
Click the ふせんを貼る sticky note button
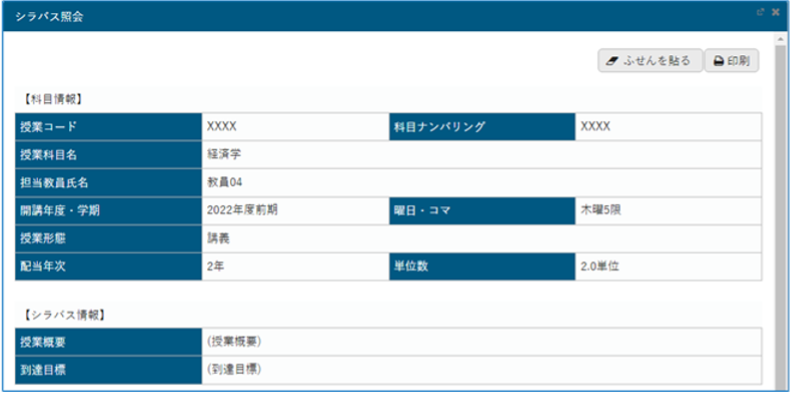650,61
